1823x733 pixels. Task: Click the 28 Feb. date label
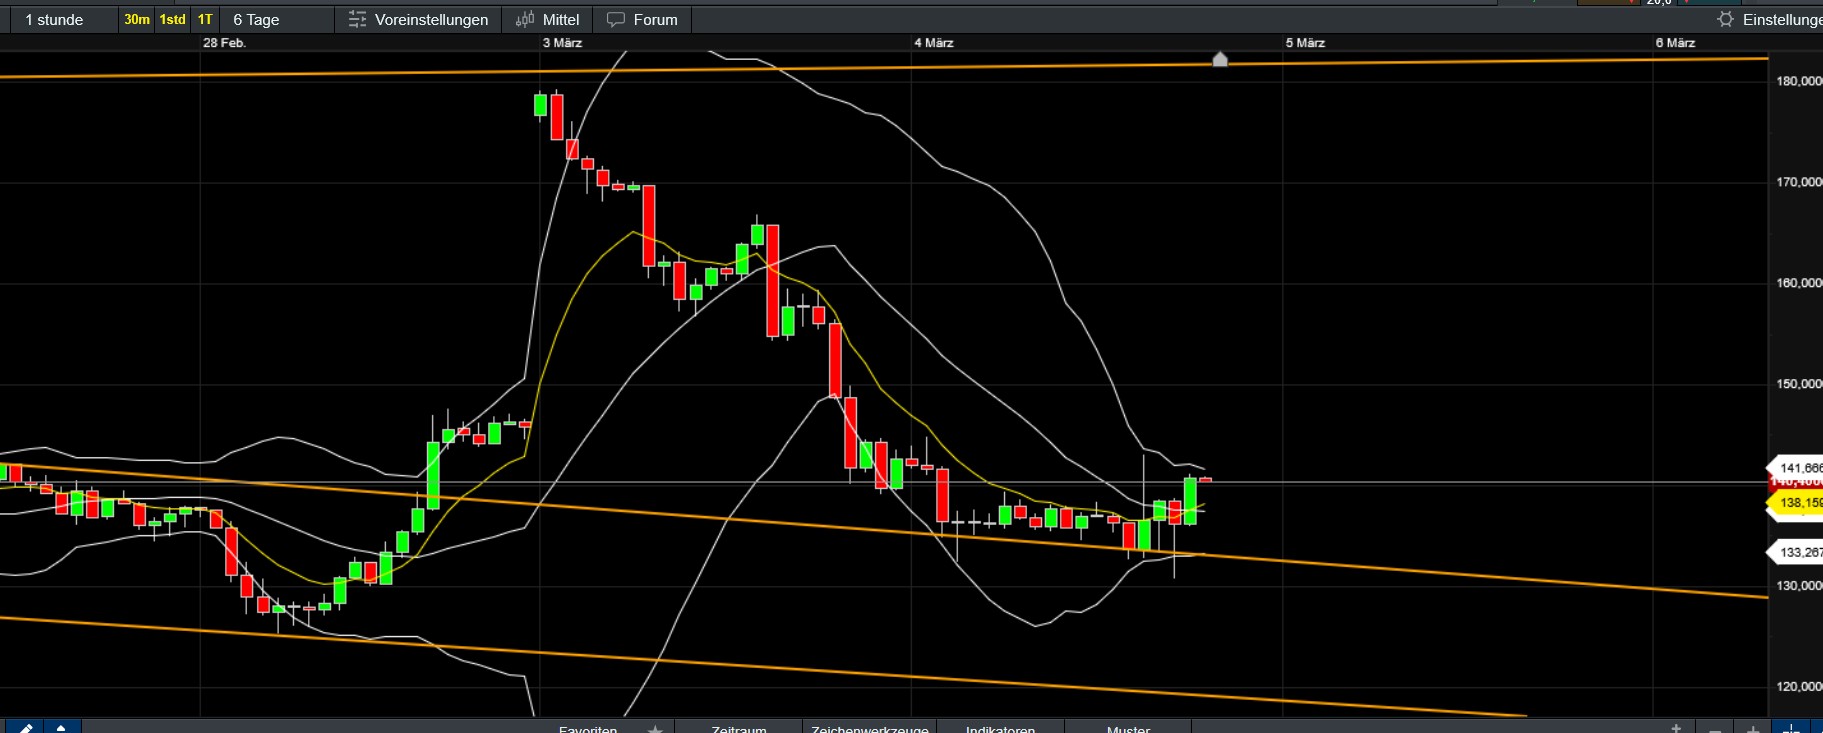224,43
